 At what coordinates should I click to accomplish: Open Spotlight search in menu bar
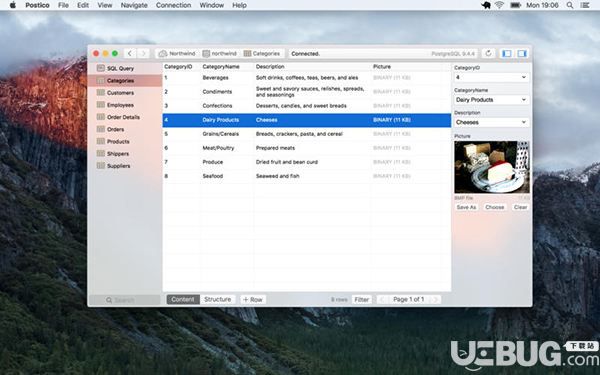[570, 5]
